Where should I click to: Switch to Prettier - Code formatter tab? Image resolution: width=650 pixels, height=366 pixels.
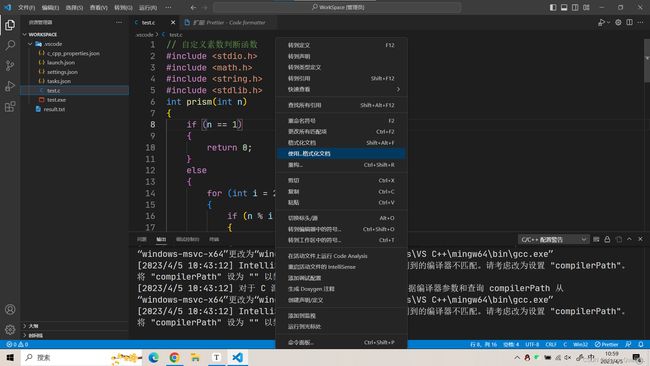coord(229,22)
